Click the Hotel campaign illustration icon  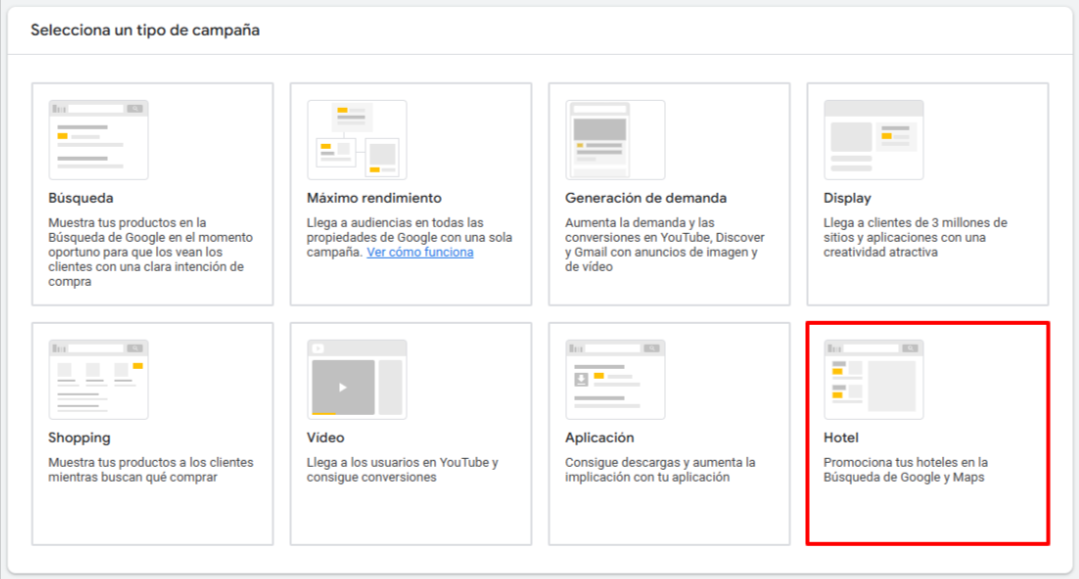click(874, 379)
